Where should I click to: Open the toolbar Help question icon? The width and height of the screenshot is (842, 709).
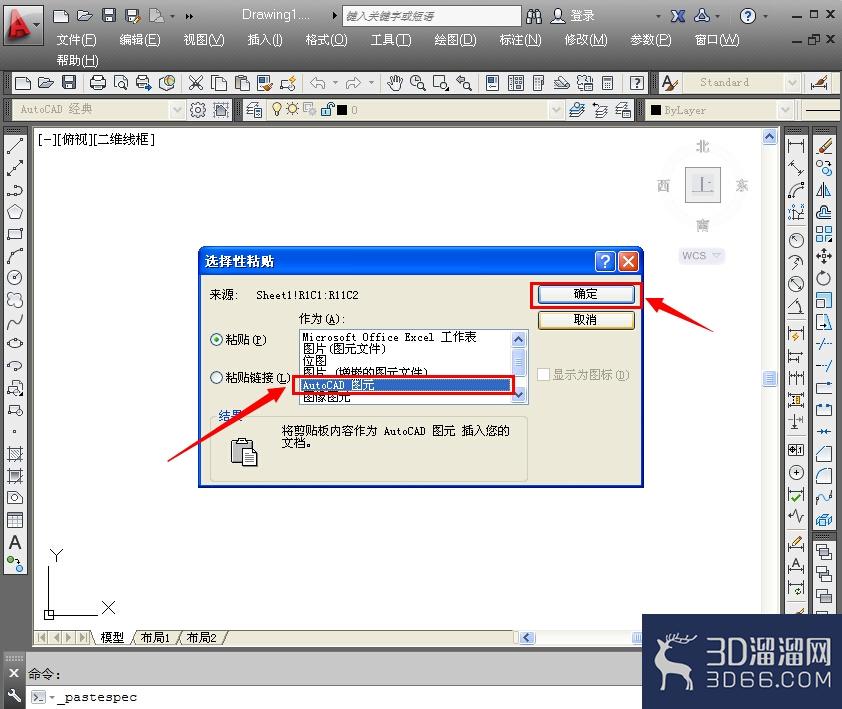tap(636, 83)
